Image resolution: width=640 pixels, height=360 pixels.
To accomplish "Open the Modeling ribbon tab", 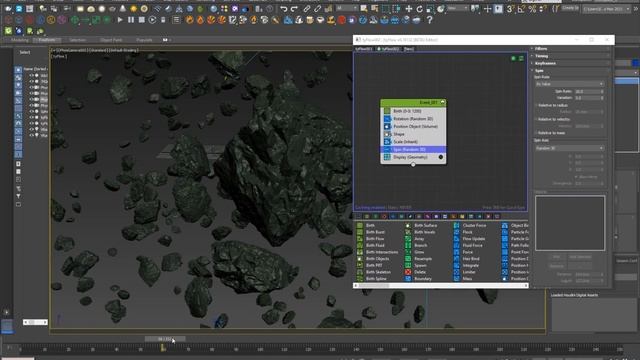I will [20, 40].
